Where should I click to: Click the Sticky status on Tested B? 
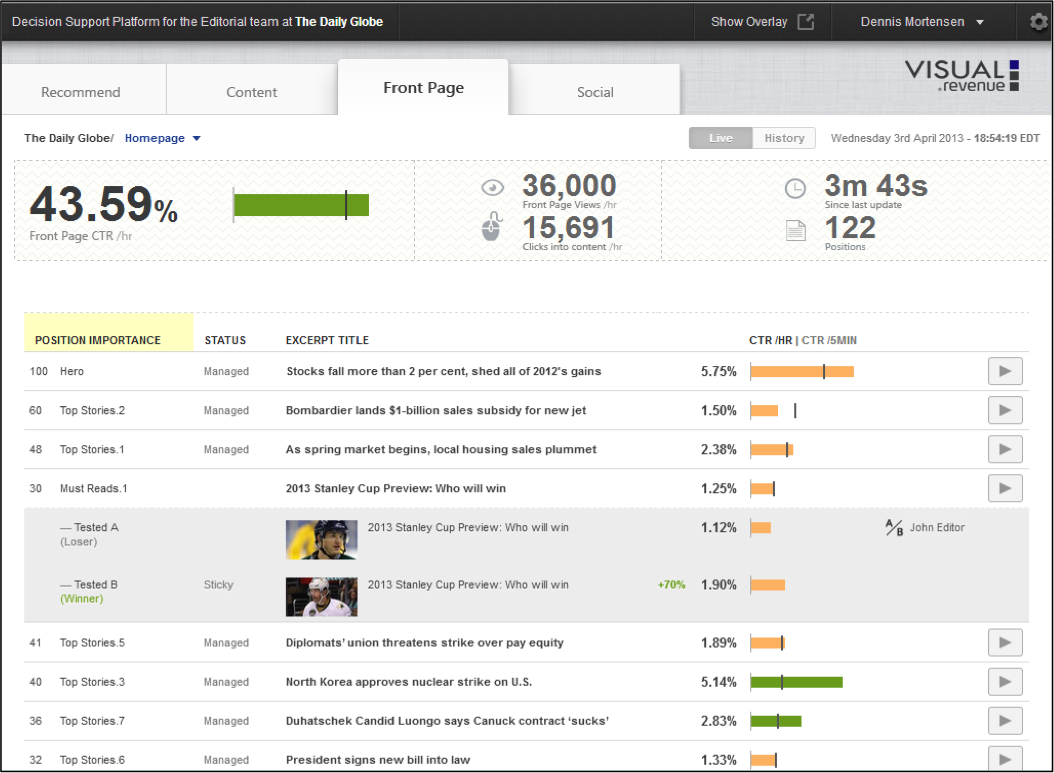coord(218,585)
